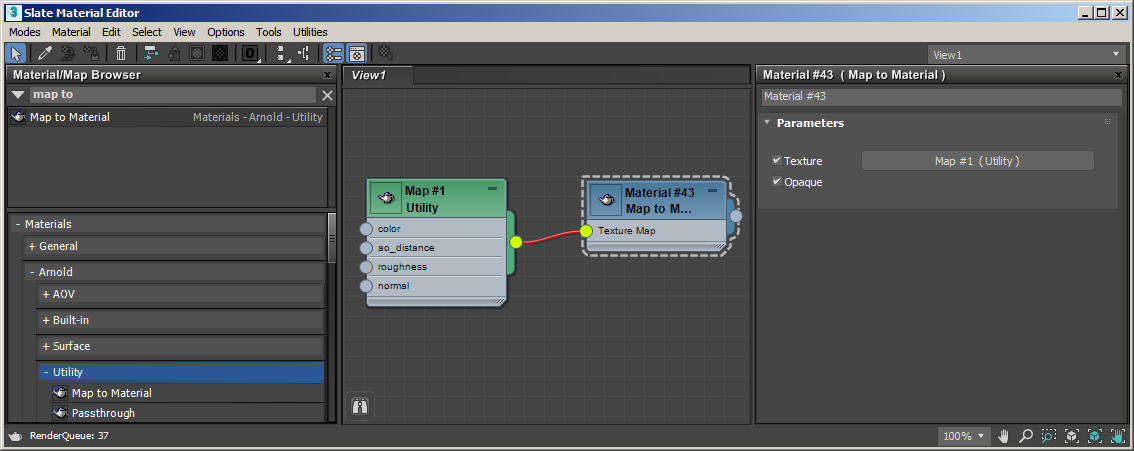This screenshot has height=451, width=1134.
Task: Click Zoom Extents white cube icon
Action: pos(1072,436)
